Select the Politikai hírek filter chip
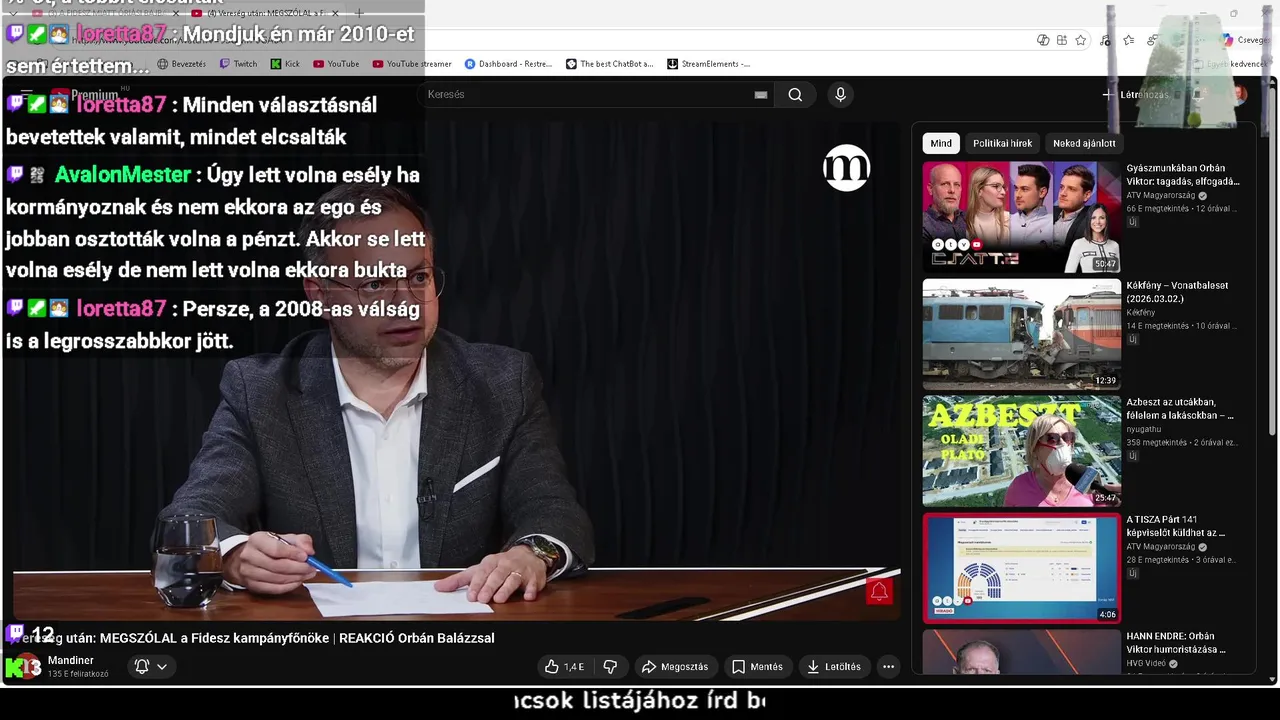This screenshot has height=720, width=1280. click(x=1002, y=143)
